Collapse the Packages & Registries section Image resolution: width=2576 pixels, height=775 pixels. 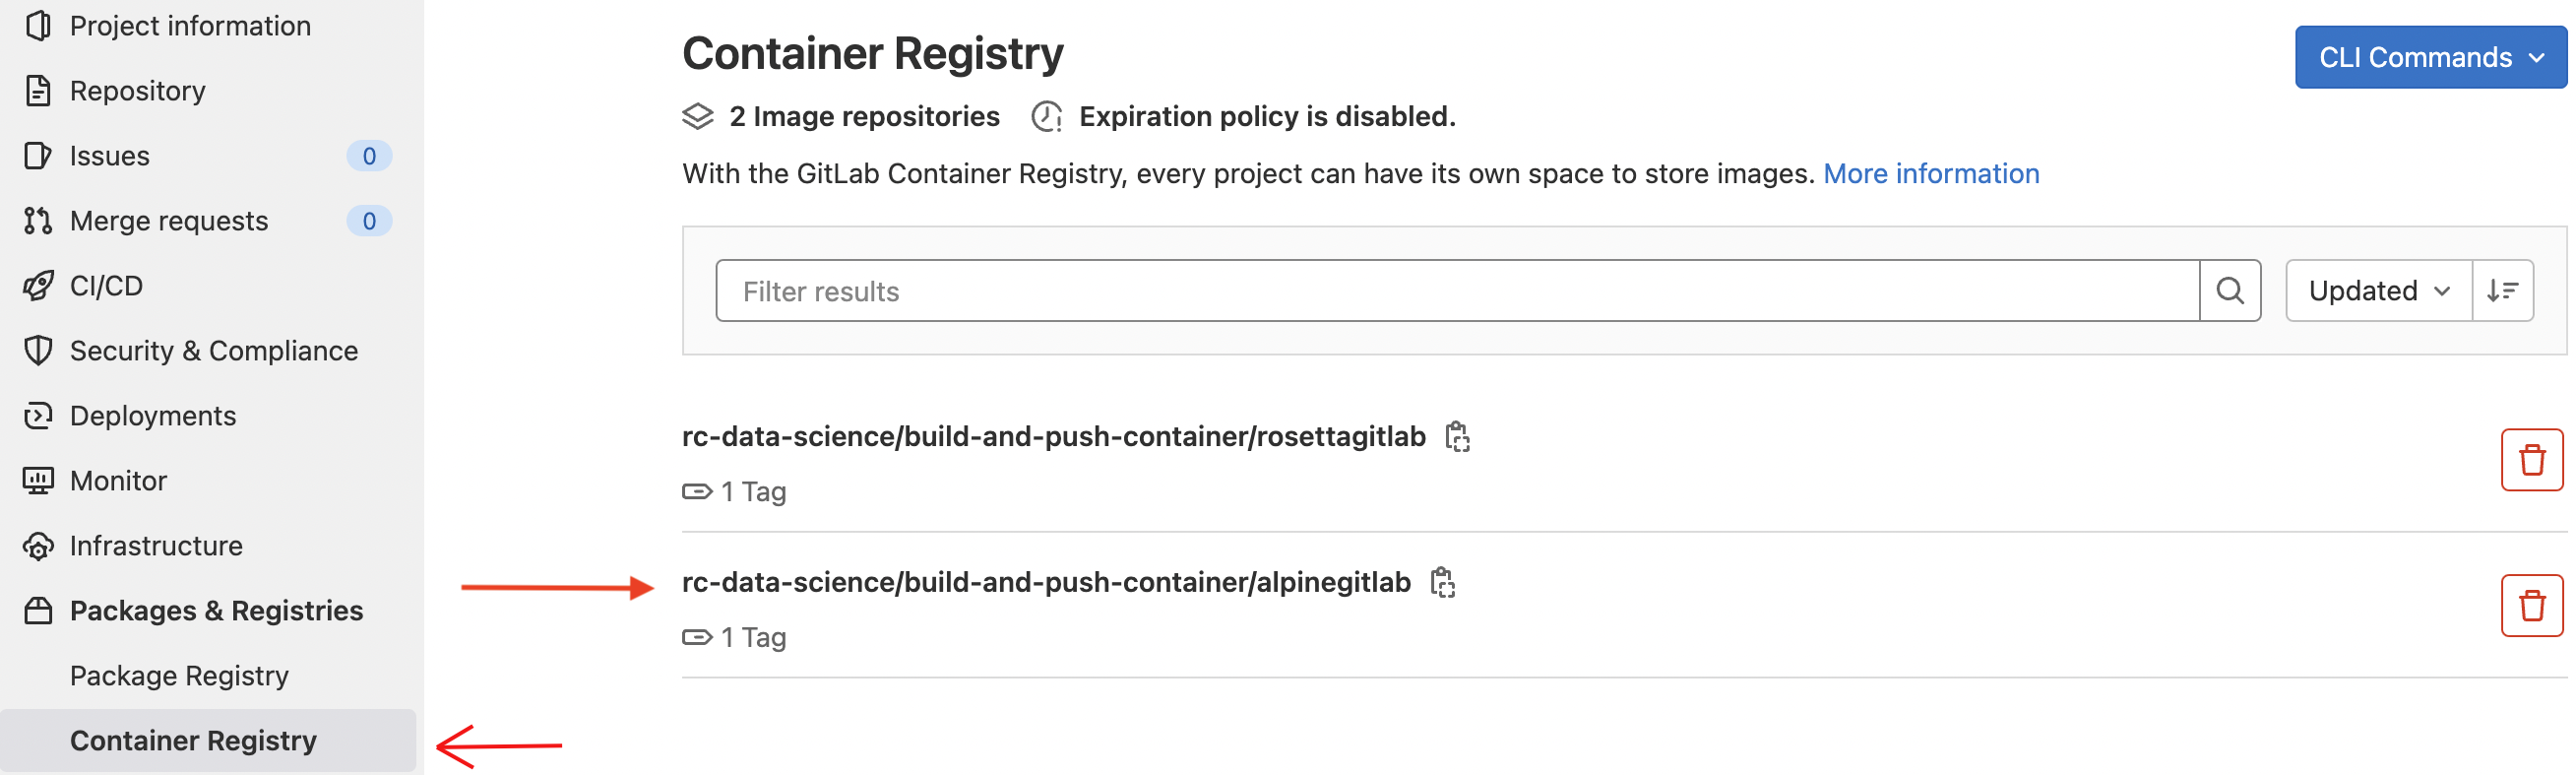(215, 611)
